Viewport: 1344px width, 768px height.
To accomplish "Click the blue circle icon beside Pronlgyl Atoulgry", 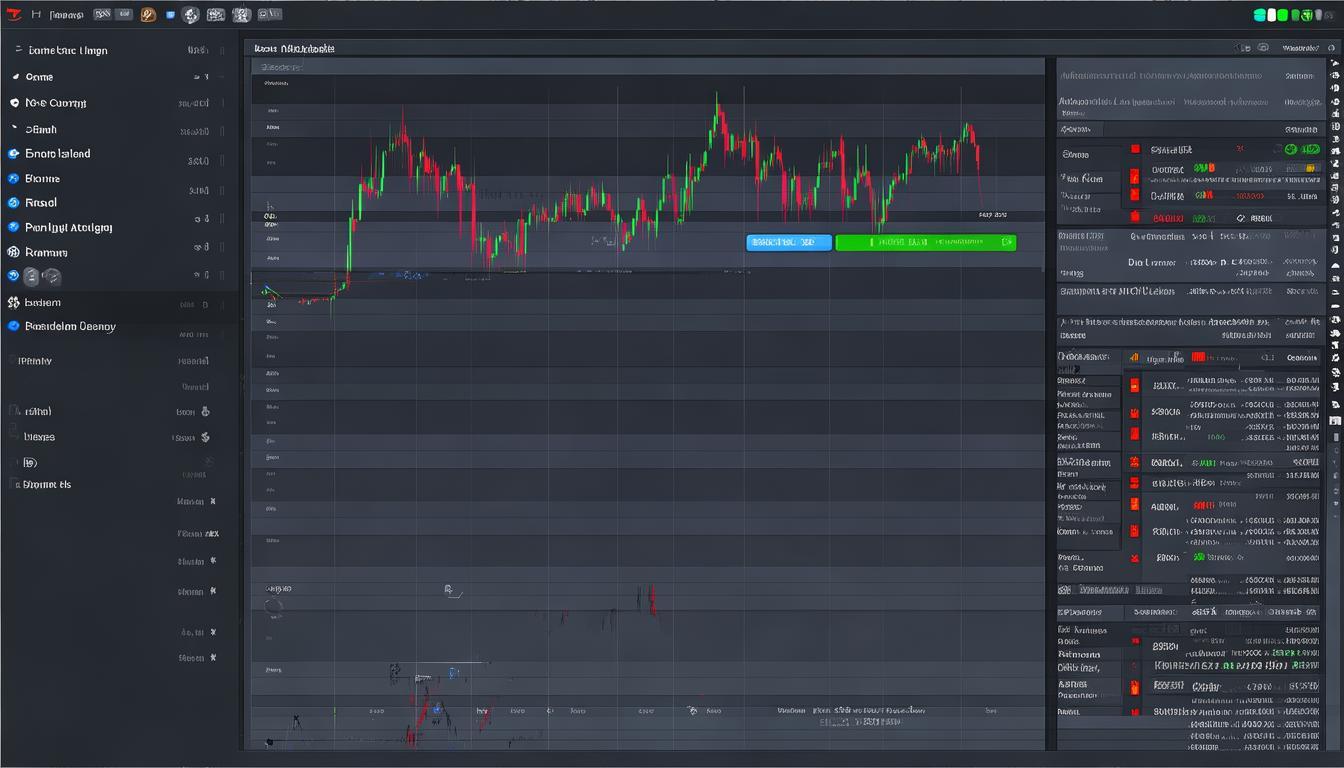I will tap(14, 228).
